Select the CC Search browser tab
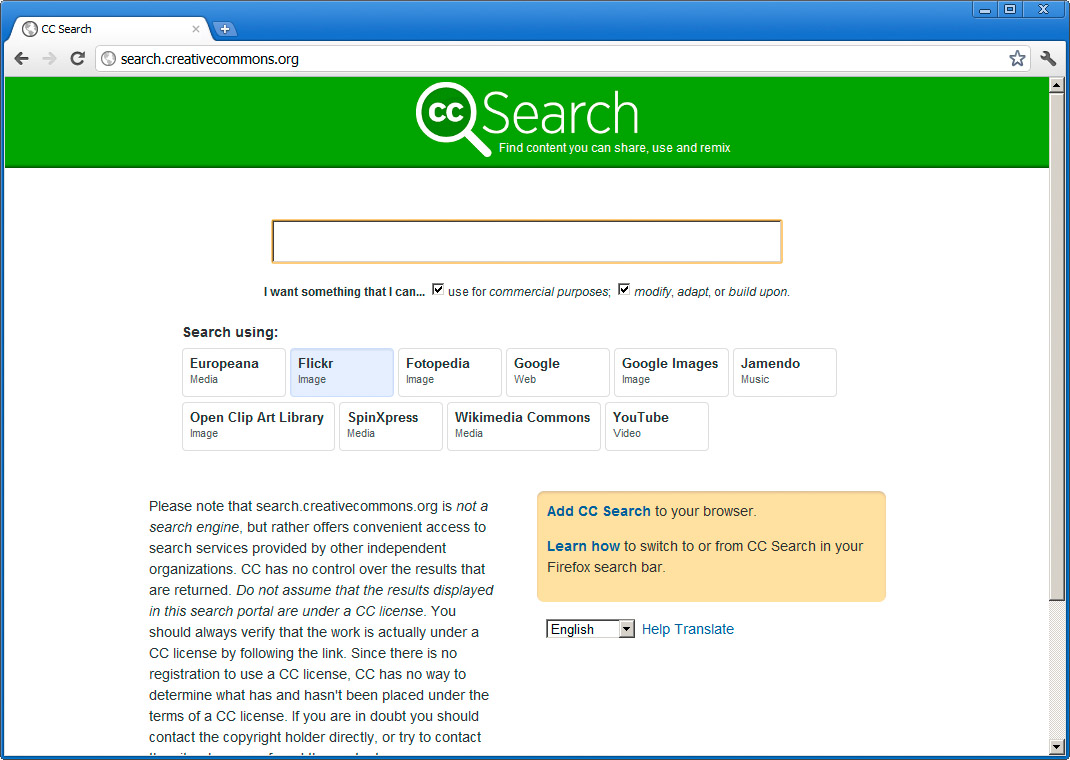Viewport: 1070px width, 760px height. pos(109,29)
